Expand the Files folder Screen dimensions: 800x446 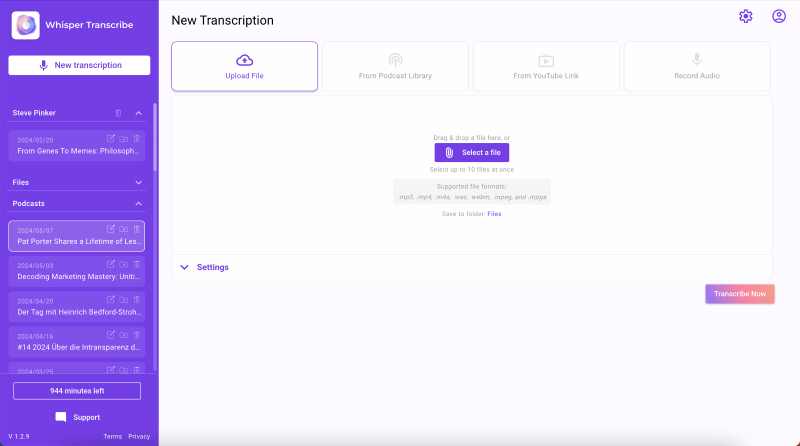tap(139, 183)
